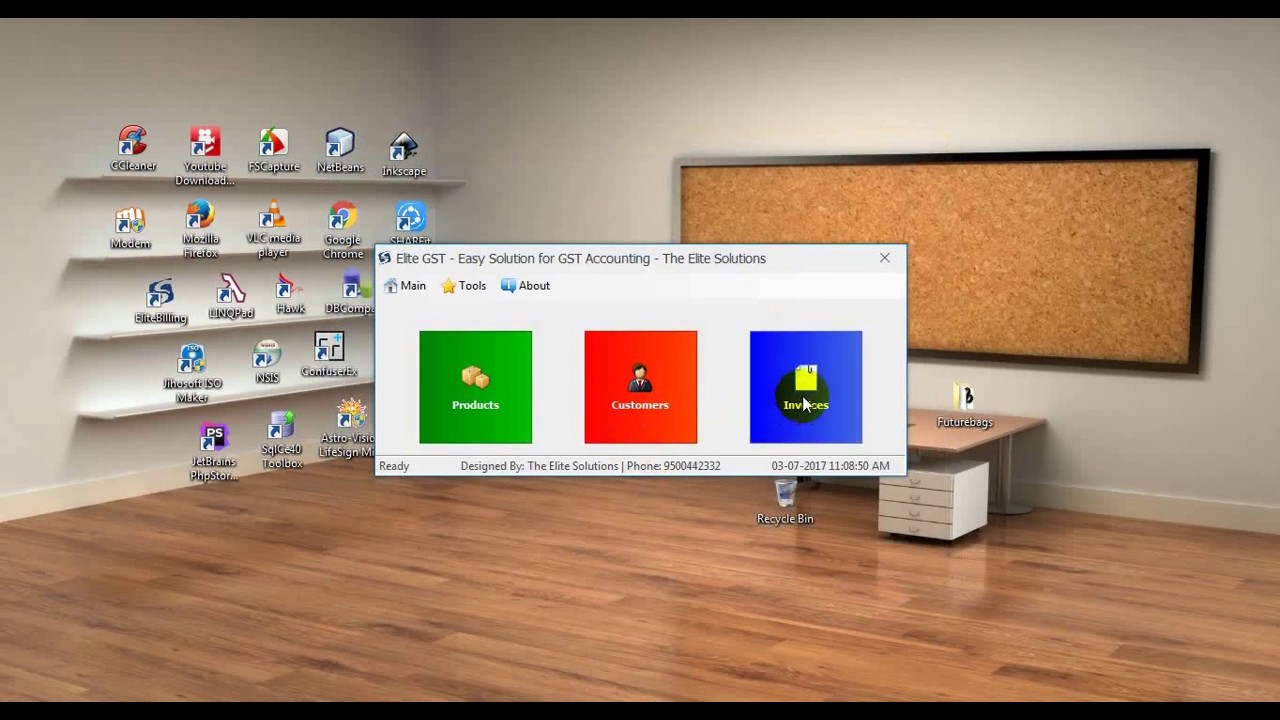Select the JetBrains PhpStorm desktop icon
1280x720 pixels.
(213, 452)
